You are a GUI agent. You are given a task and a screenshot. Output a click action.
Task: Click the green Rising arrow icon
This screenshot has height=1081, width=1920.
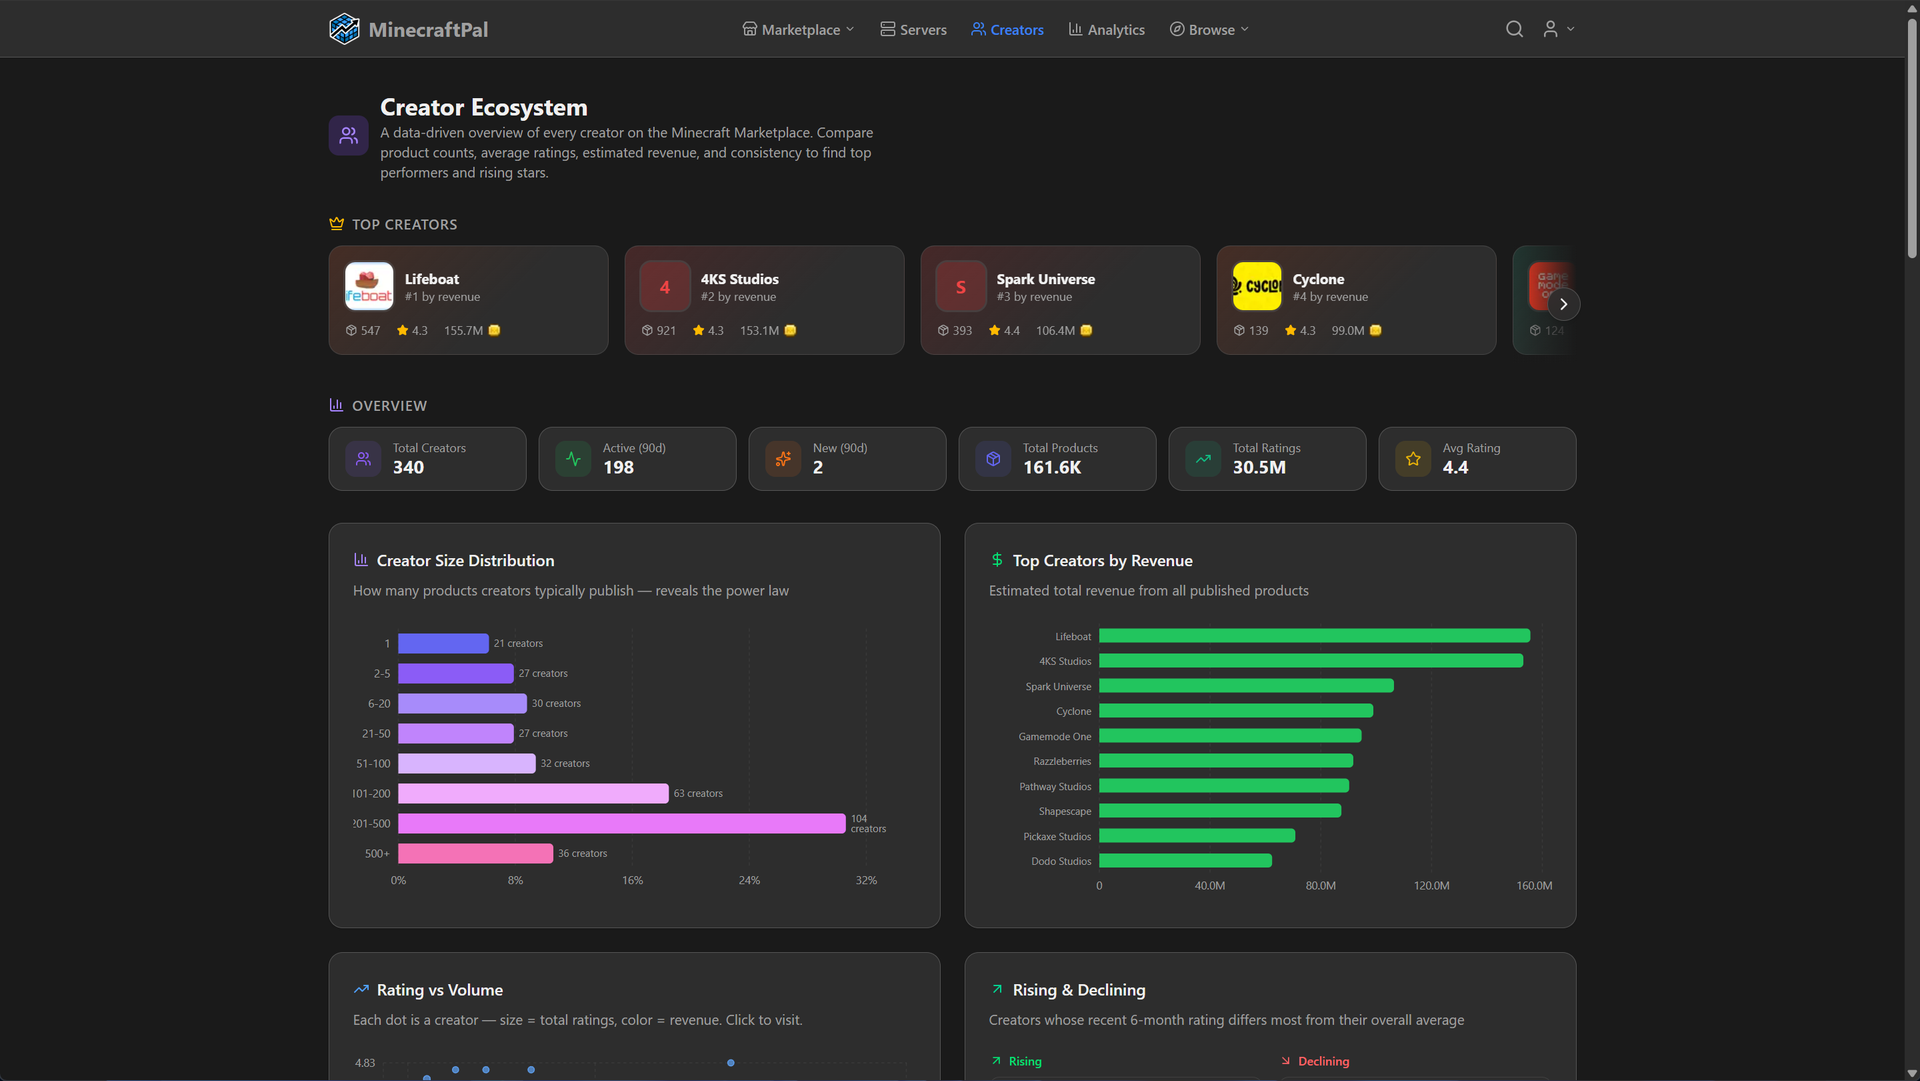tap(996, 1061)
